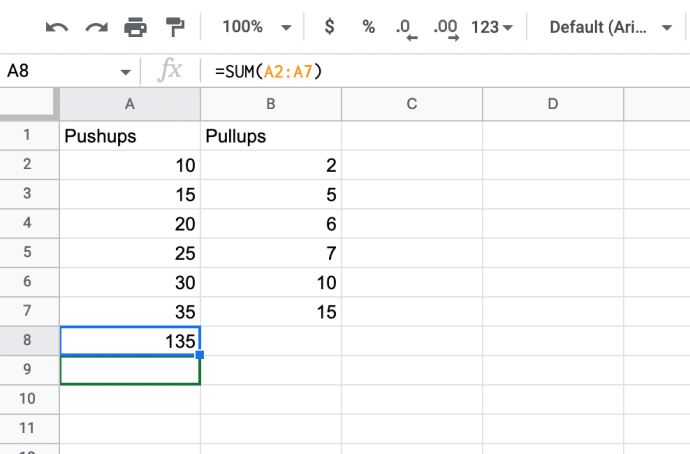
Task: Decrease decimal places icon
Action: (406, 28)
